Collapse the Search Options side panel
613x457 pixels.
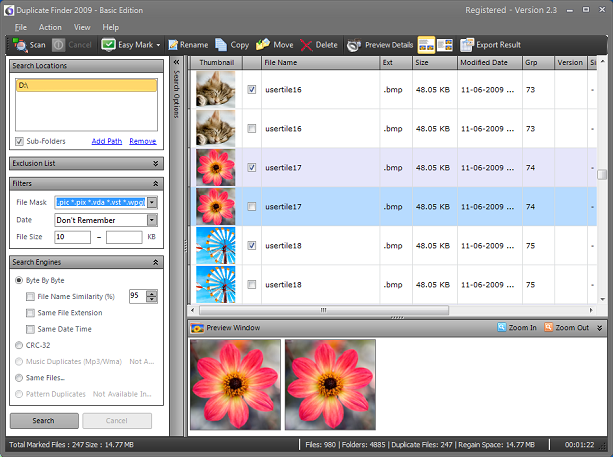click(176, 62)
